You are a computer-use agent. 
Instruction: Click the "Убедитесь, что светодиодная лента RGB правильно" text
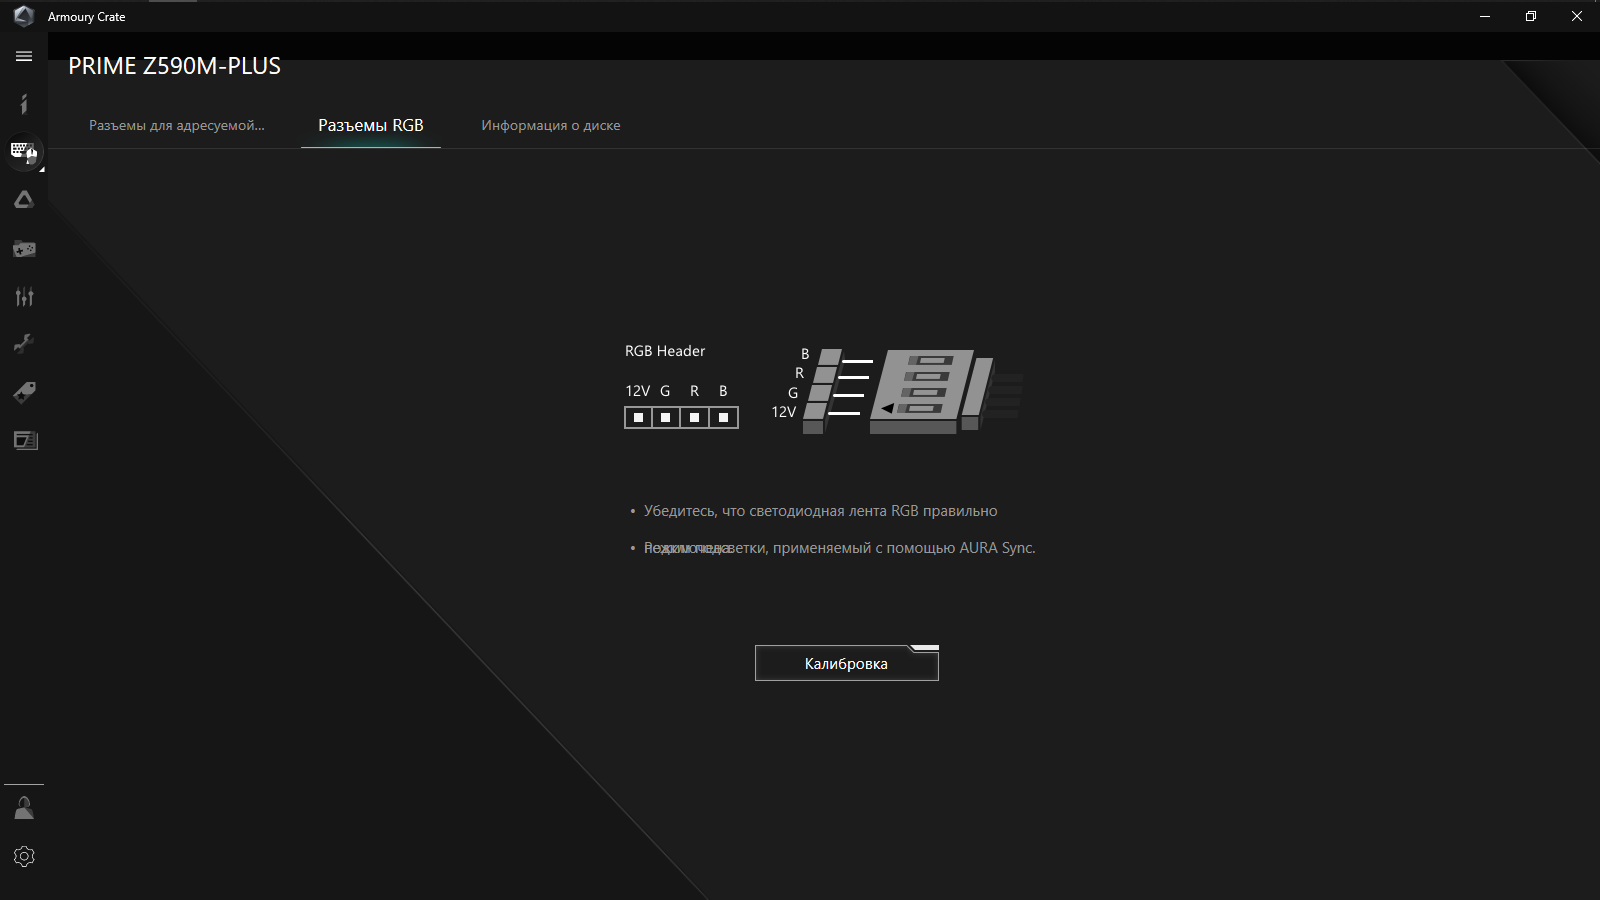click(x=820, y=511)
